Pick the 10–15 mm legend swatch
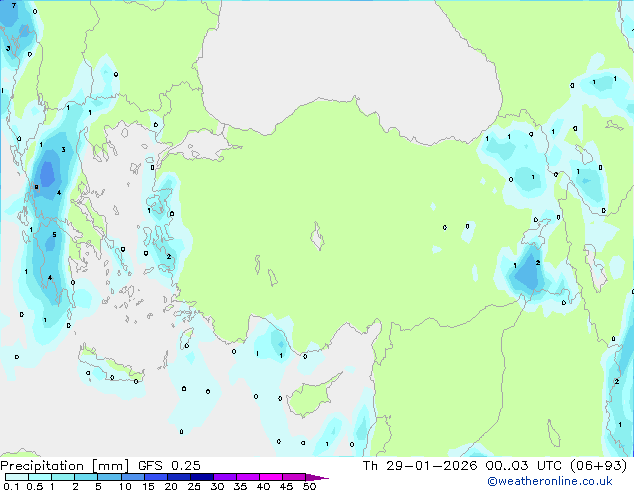This screenshot has height=490, width=634. tap(132, 477)
